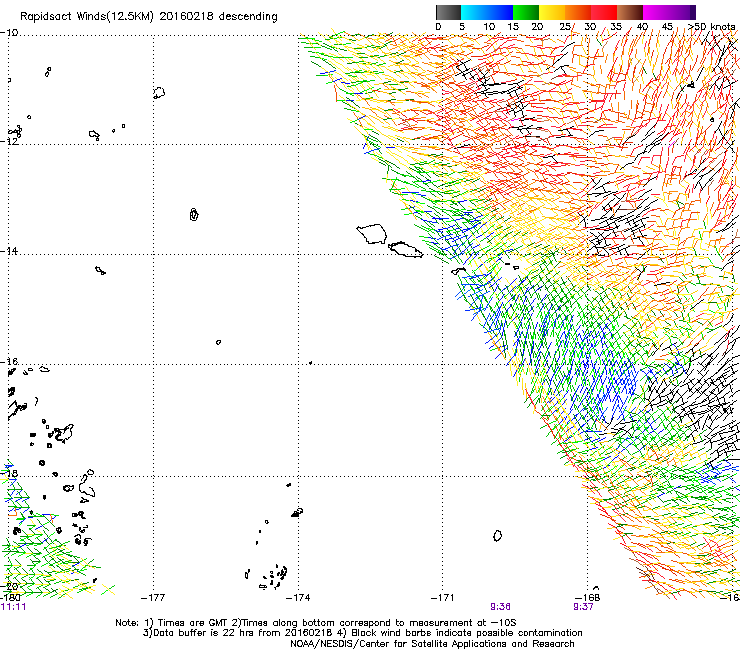Click the round island outline between -12 and -14 near -176
Screen dimensions: 740x650
[193, 214]
